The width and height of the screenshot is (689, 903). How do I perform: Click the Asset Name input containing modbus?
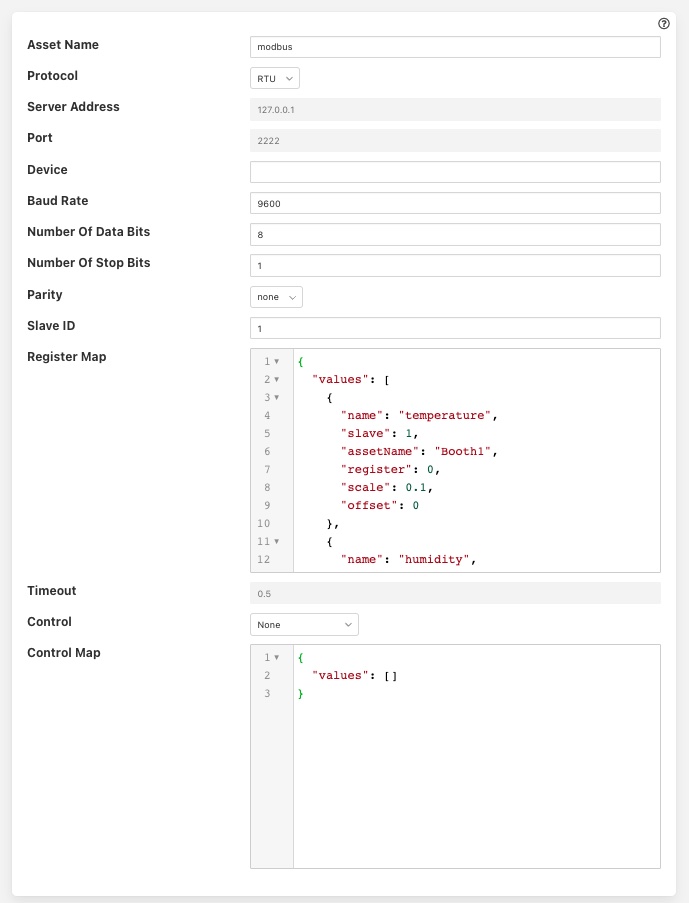(455, 46)
